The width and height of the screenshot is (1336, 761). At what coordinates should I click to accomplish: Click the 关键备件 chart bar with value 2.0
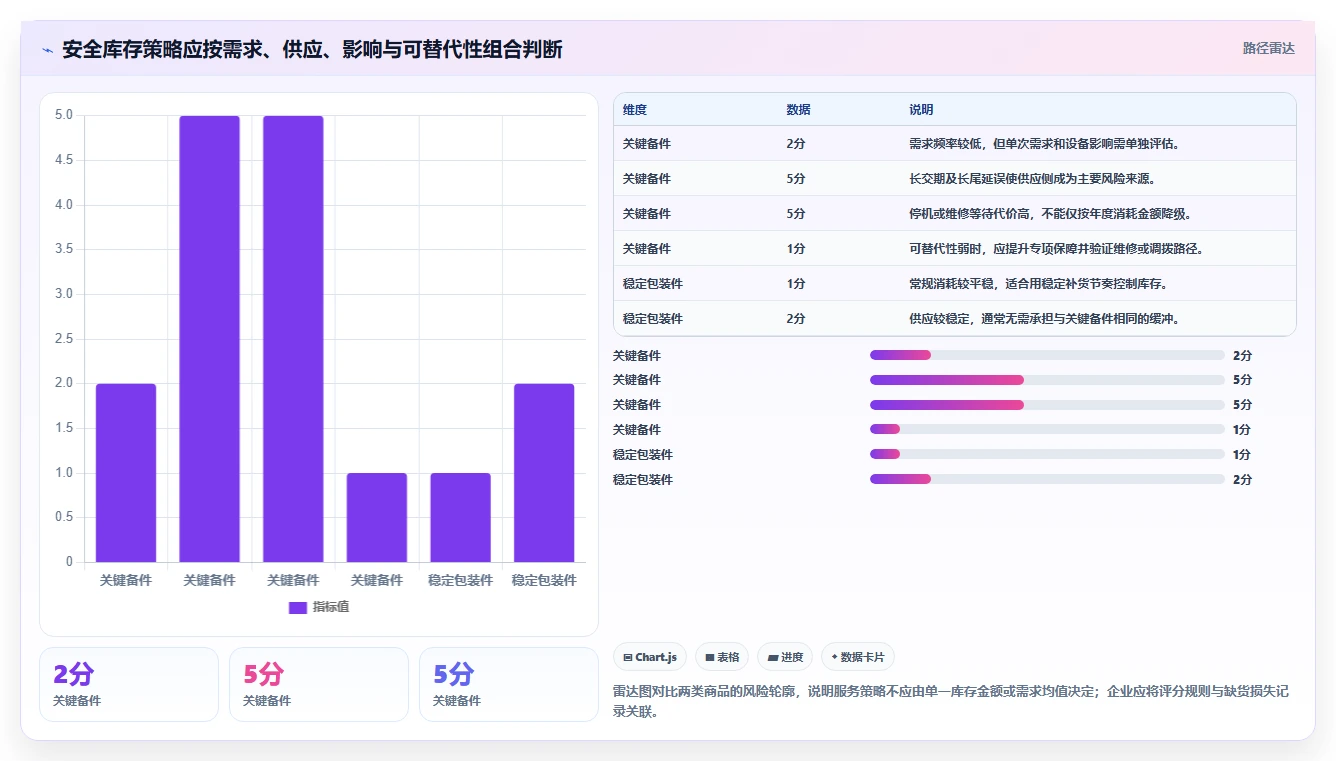(126, 473)
